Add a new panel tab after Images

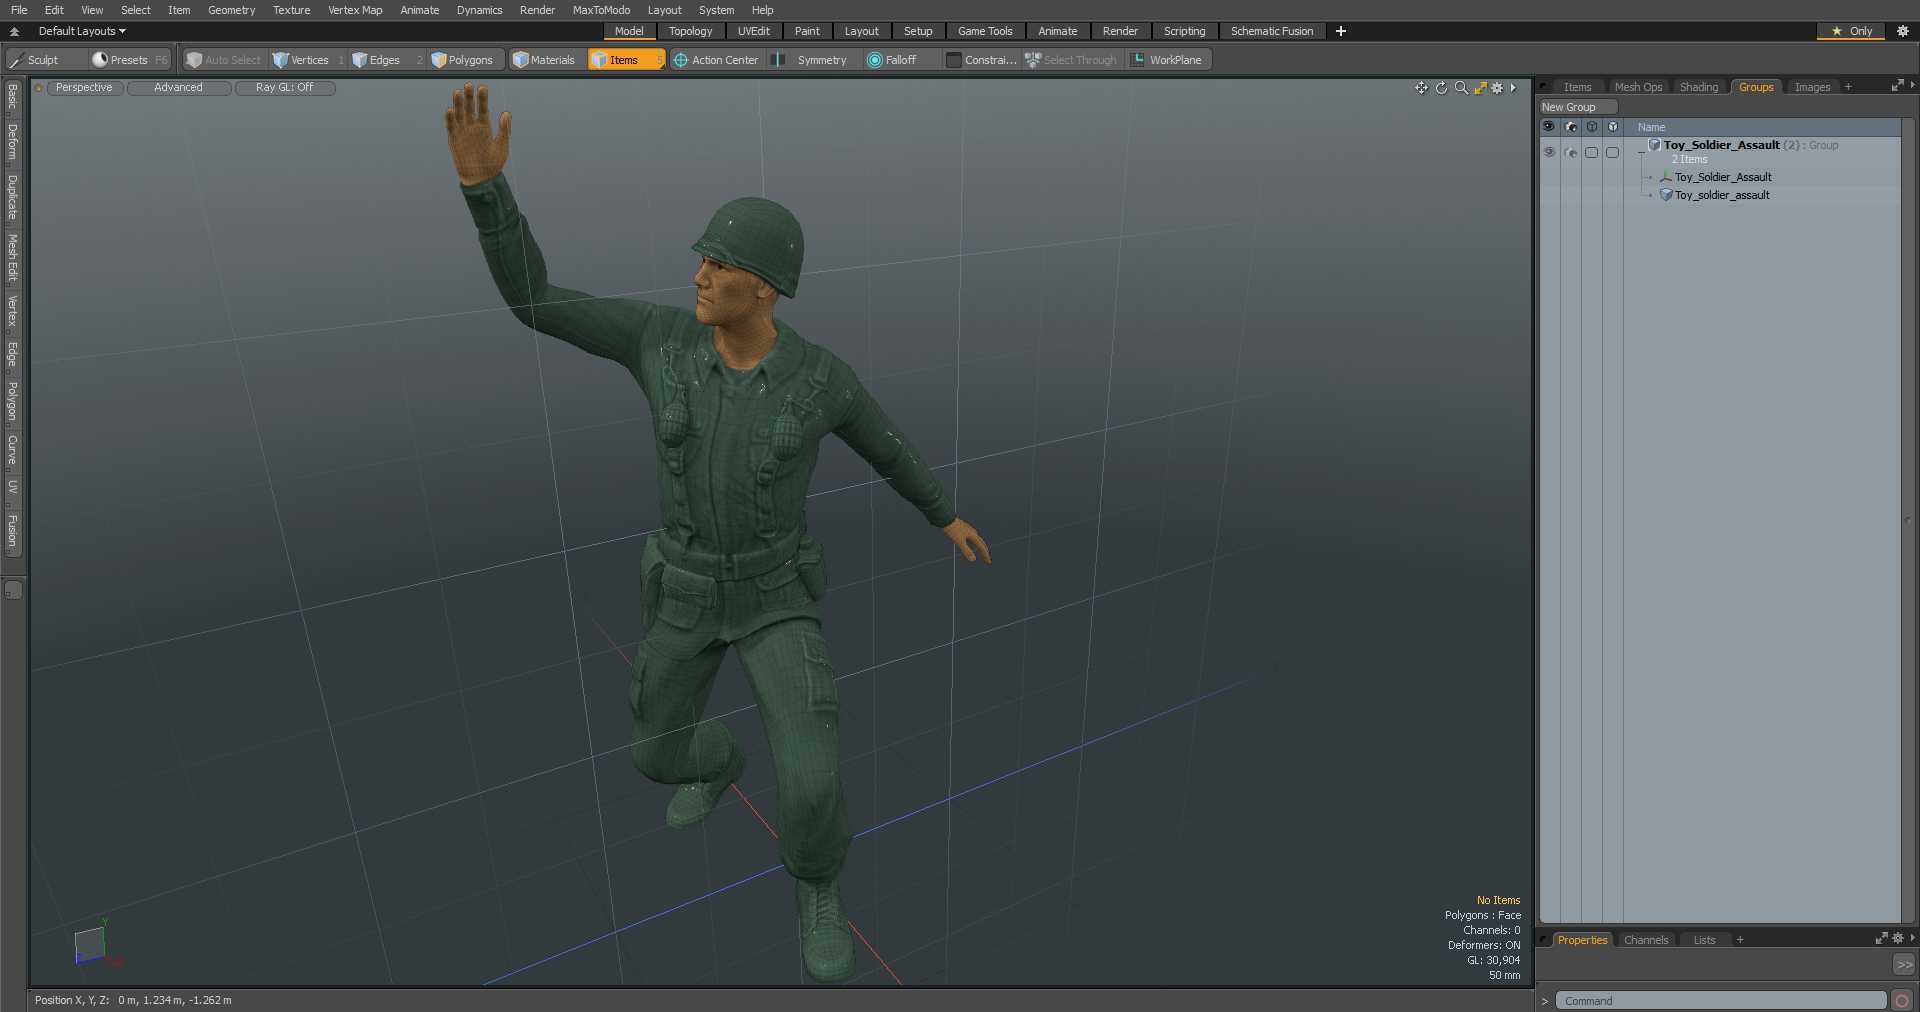1848,87
